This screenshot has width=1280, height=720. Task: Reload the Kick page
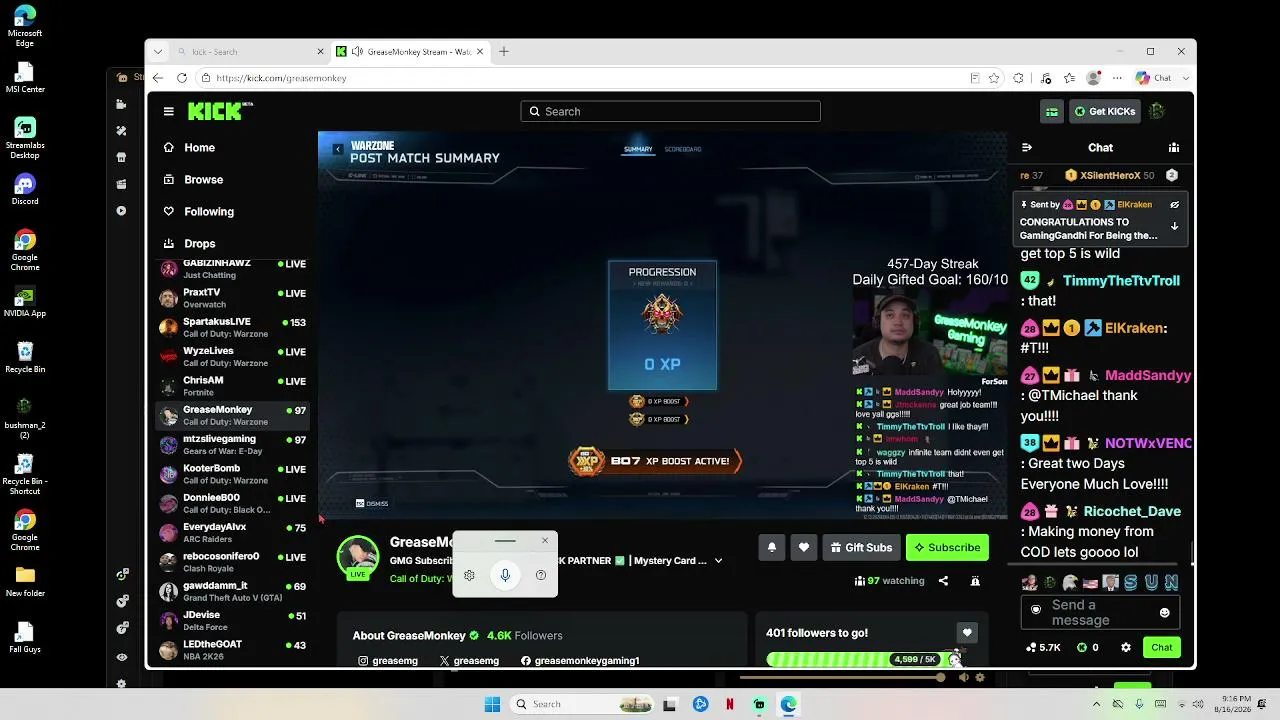pyautogui.click(x=182, y=78)
